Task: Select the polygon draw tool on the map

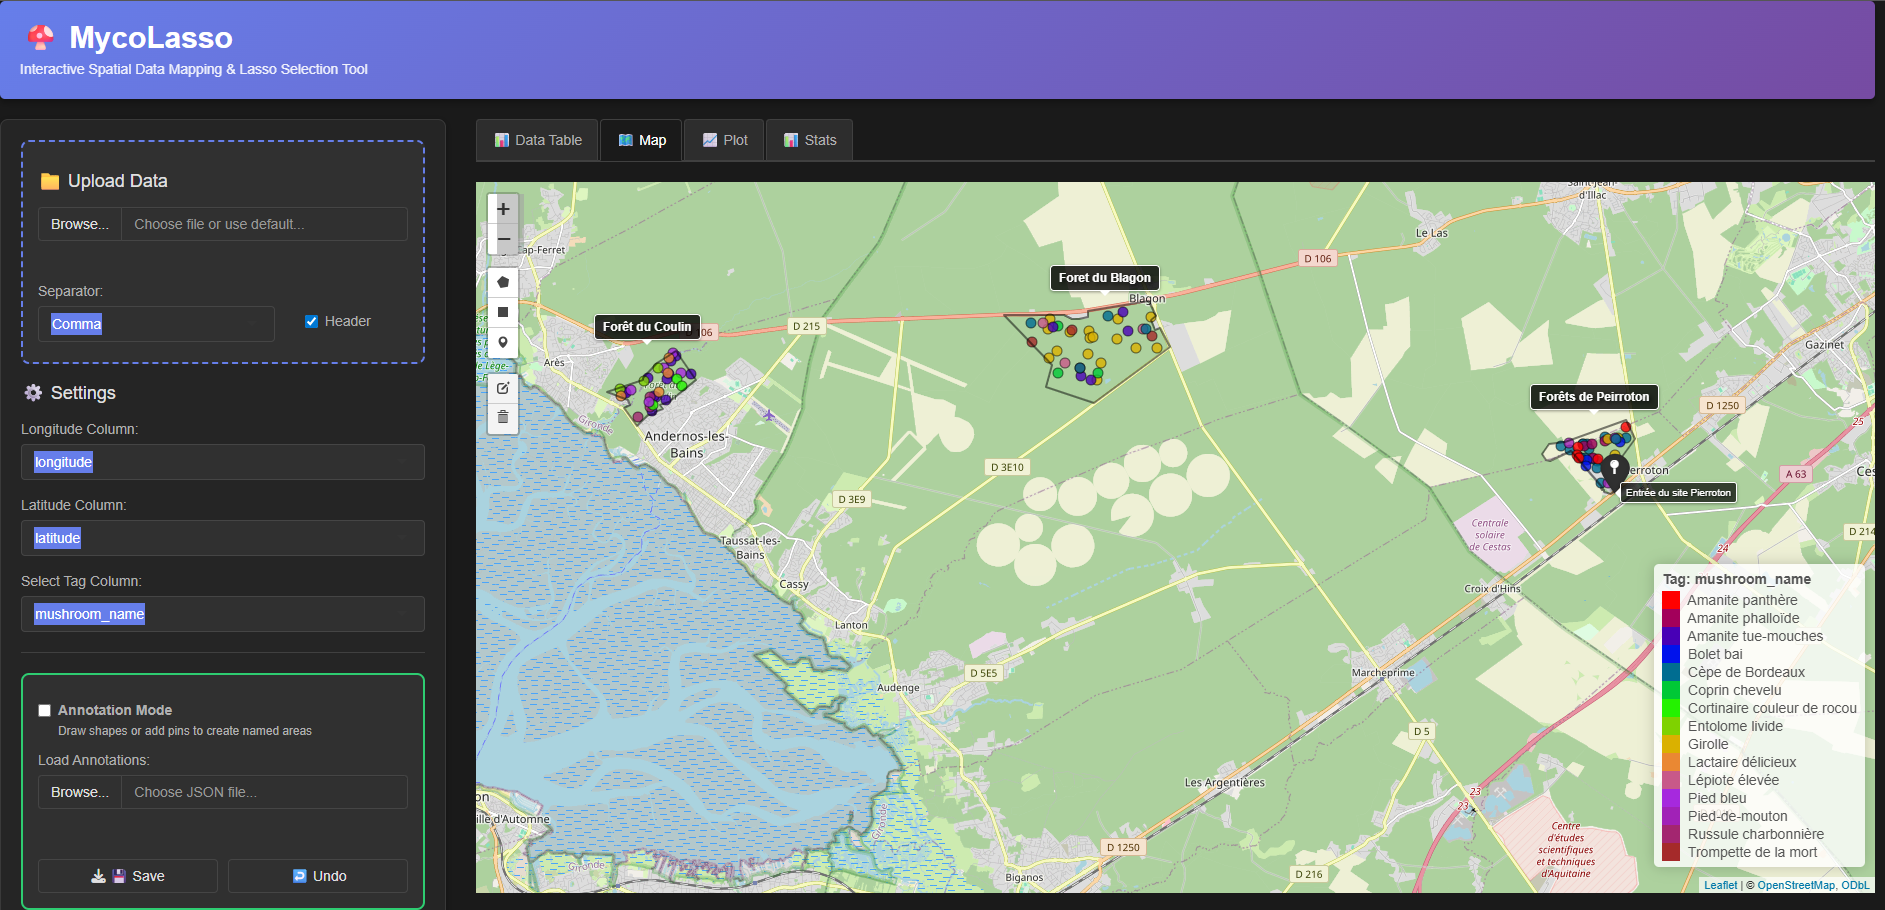Action: point(503,281)
